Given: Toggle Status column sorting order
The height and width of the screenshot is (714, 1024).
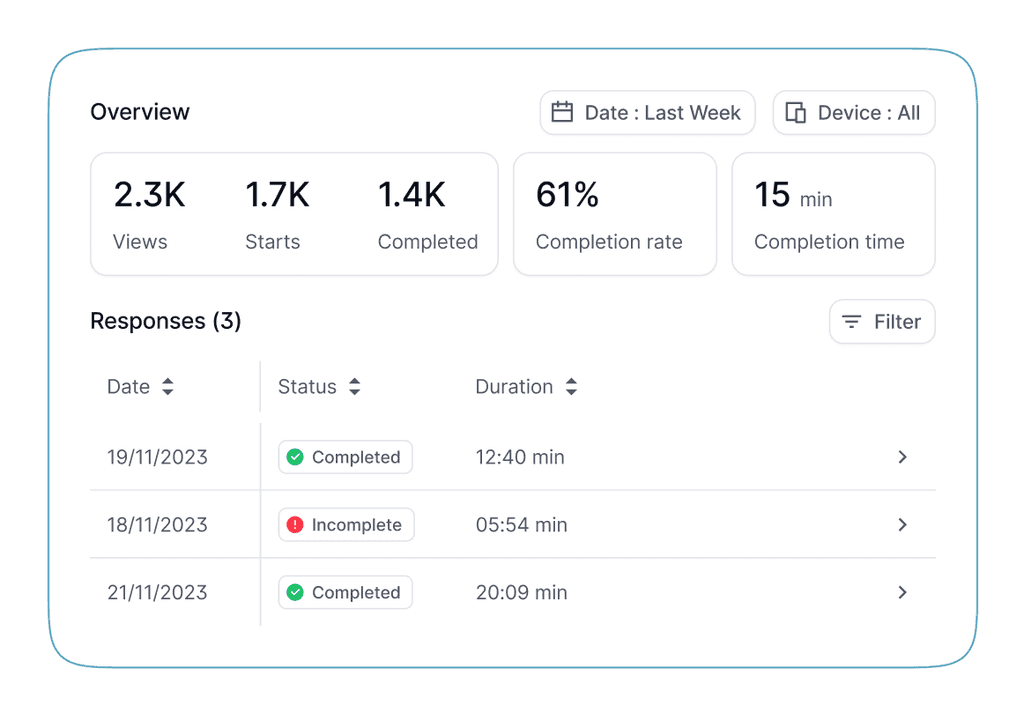Looking at the screenshot, I should click(x=355, y=387).
